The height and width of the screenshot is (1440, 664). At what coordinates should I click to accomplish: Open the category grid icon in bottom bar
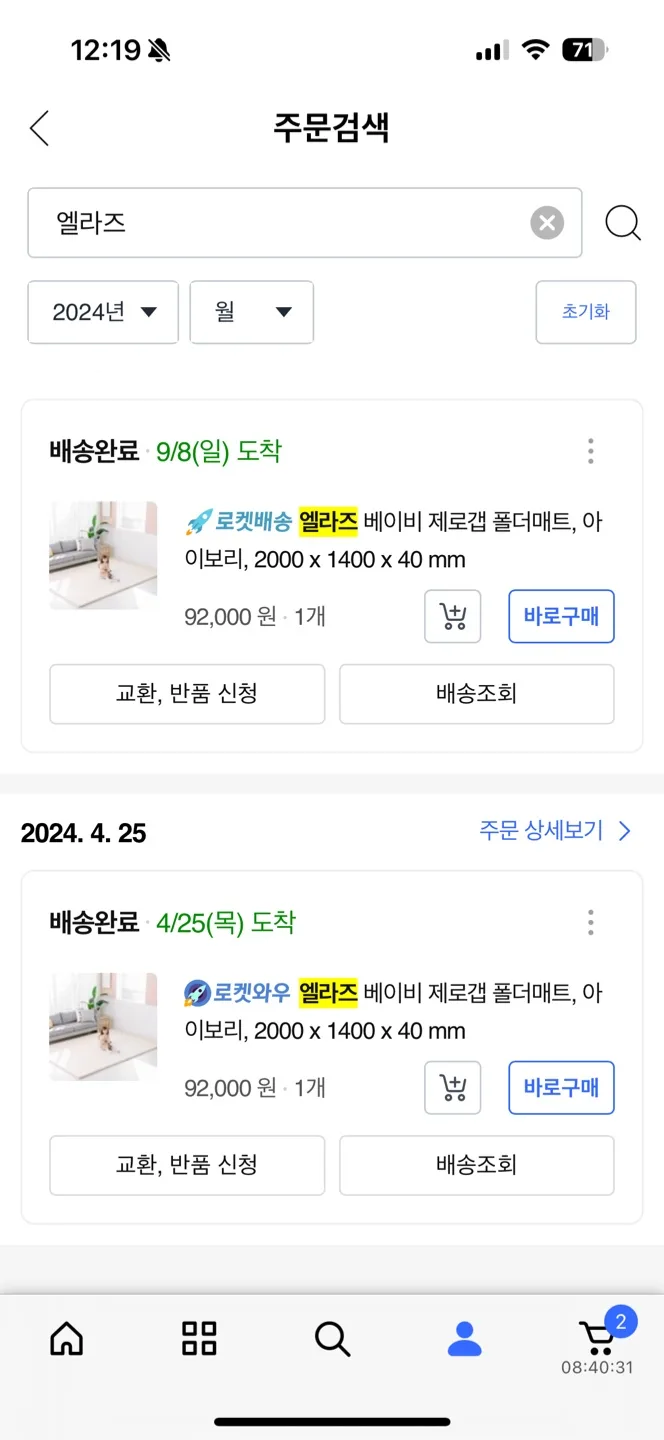(199, 1339)
